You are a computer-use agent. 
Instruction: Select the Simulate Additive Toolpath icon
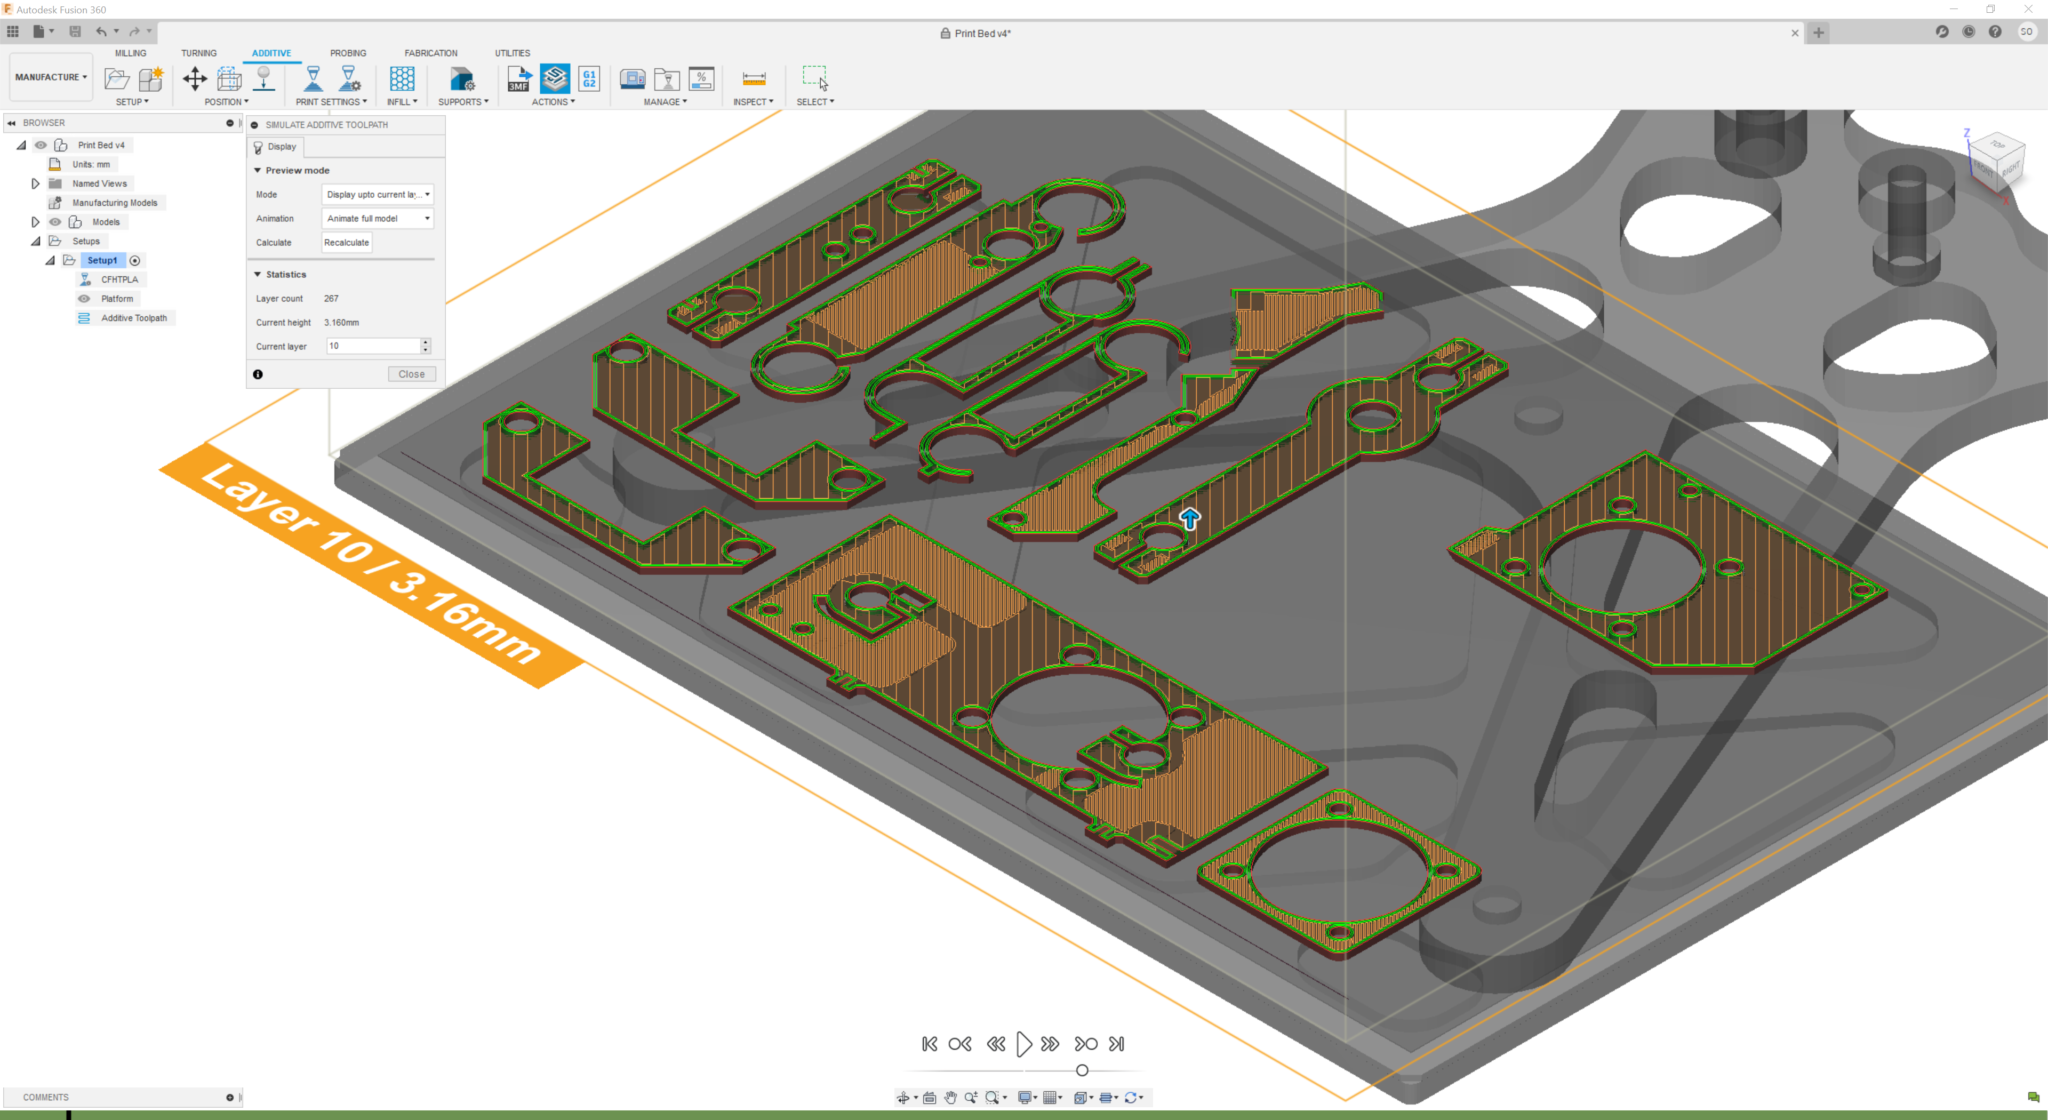pyautogui.click(x=554, y=77)
